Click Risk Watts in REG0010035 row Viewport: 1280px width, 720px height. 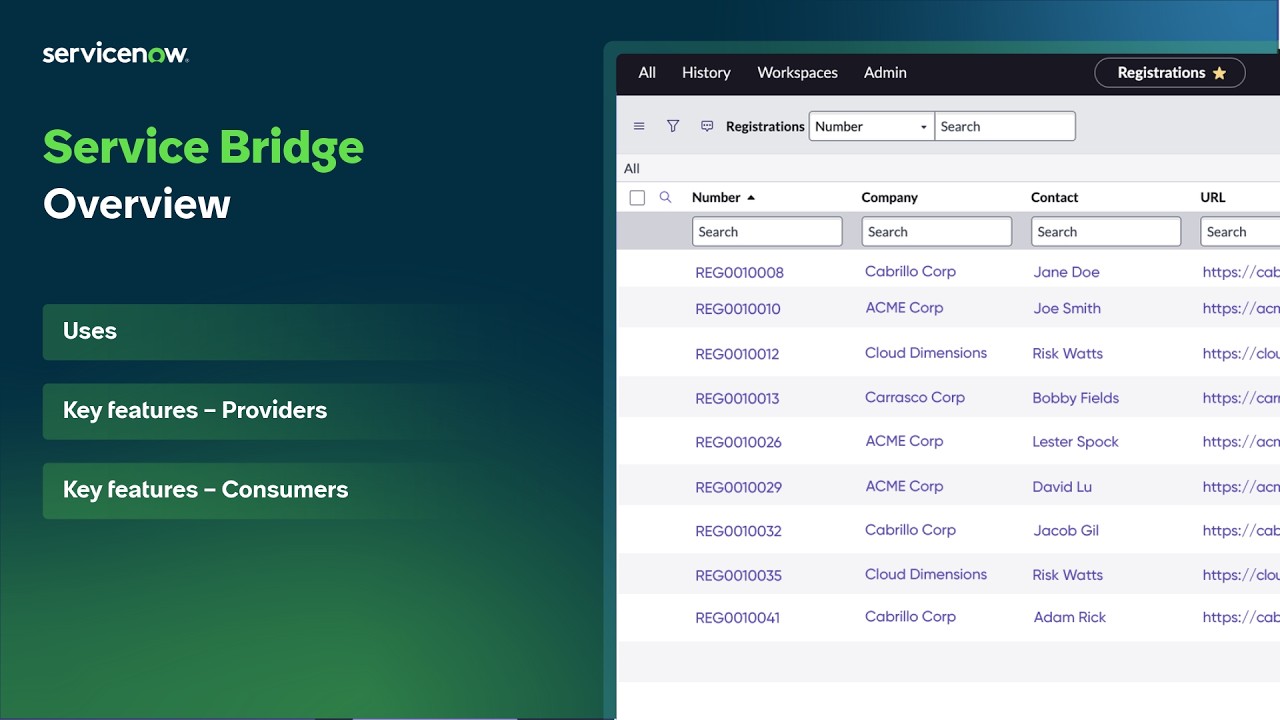click(x=1068, y=575)
